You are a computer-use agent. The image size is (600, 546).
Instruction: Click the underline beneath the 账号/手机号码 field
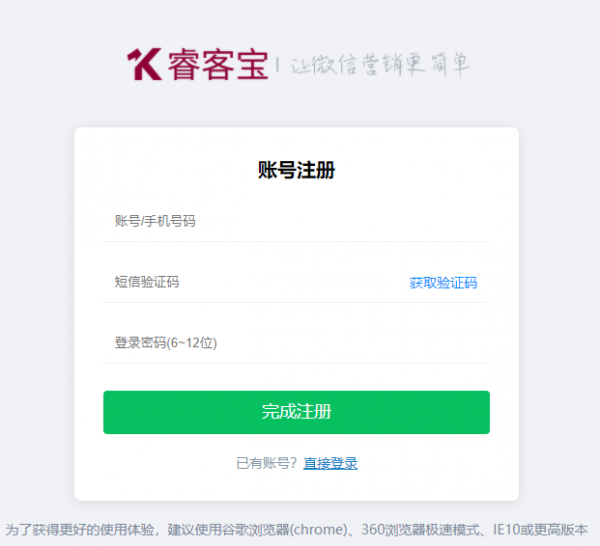pyautogui.click(x=296, y=241)
